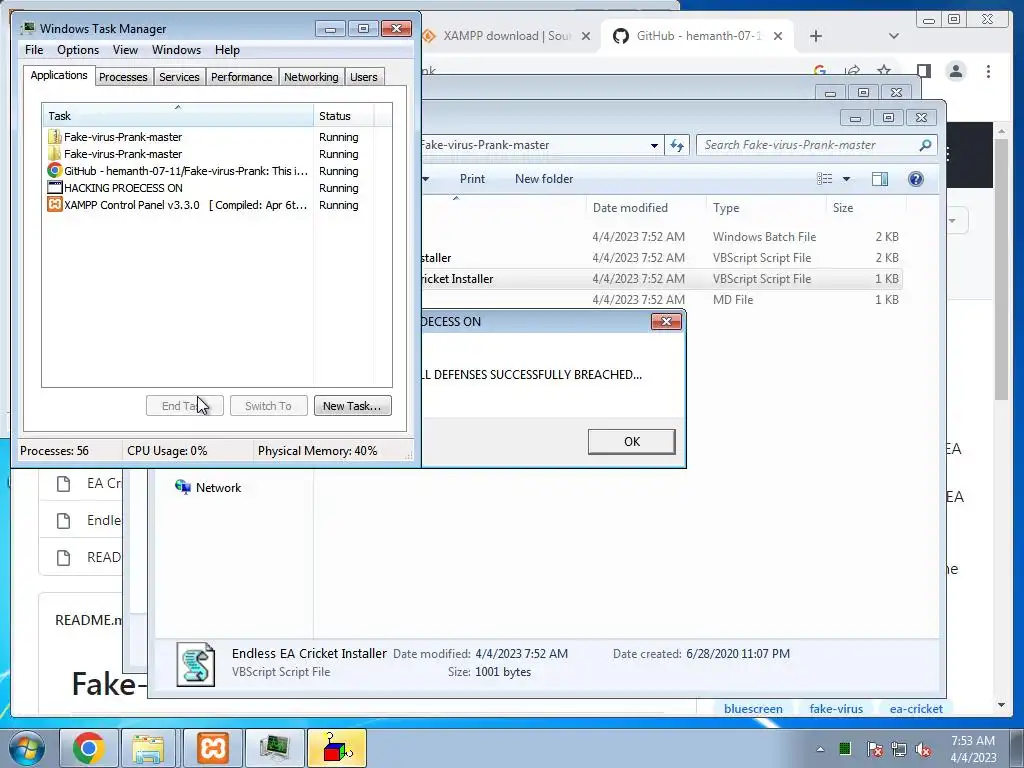Open a new Chrome tab
Image resolution: width=1024 pixels, height=768 pixels.
pos(816,36)
